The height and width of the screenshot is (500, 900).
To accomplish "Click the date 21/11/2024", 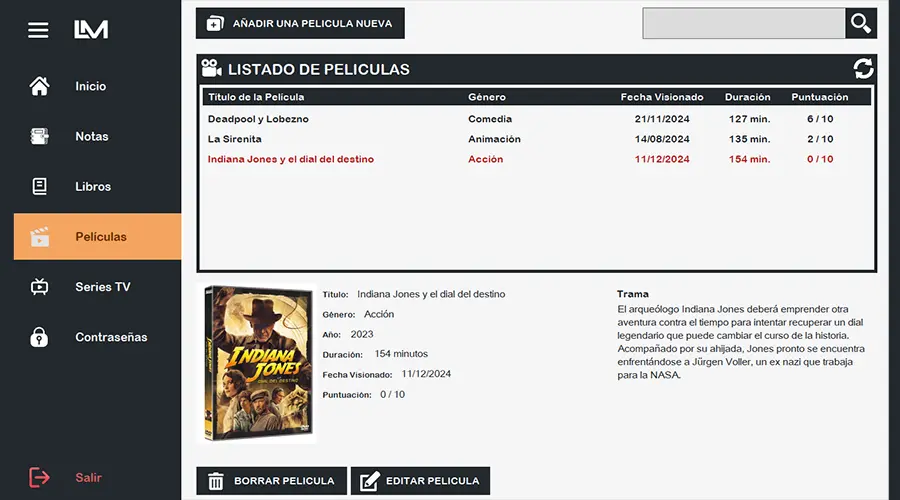I will pos(662,119).
